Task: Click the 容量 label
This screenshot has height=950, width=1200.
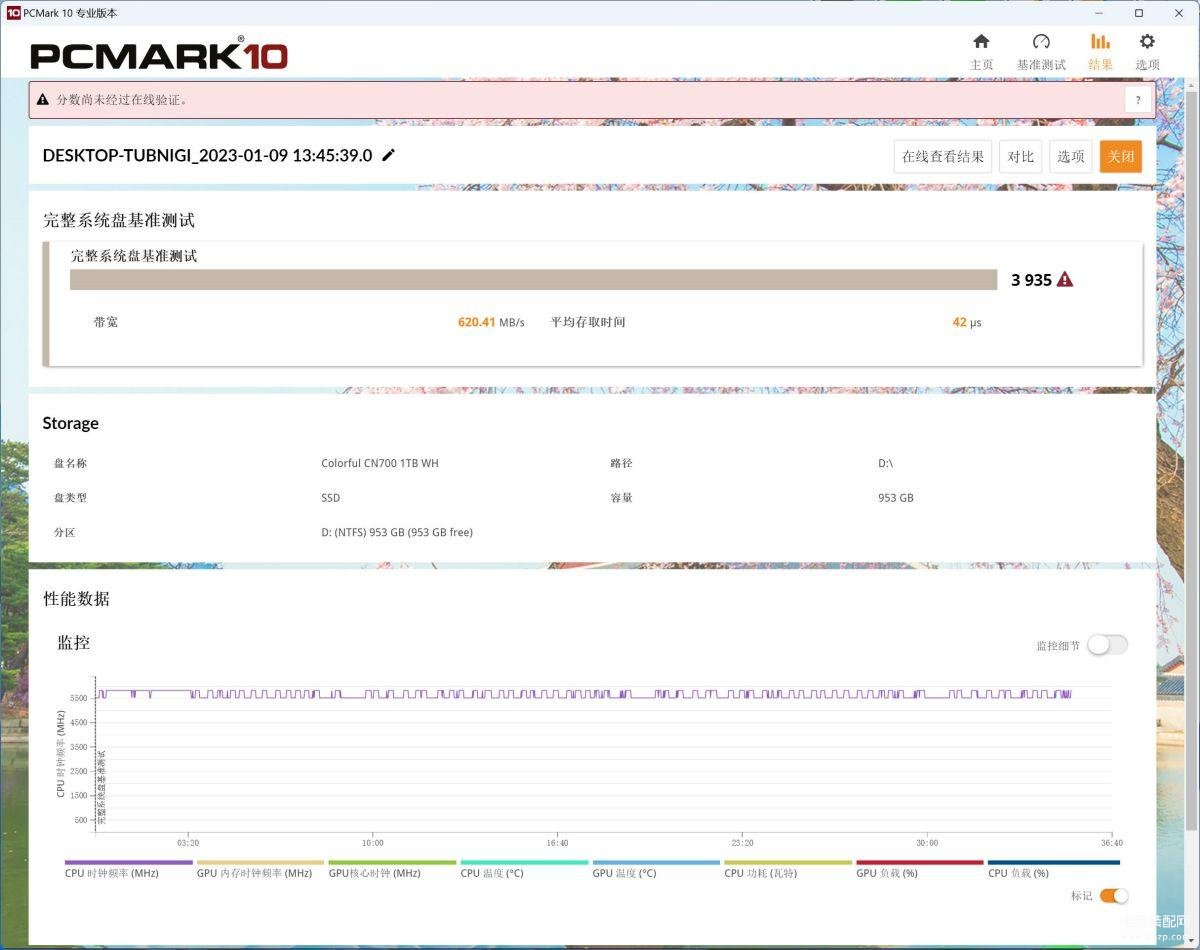Action: coord(621,497)
